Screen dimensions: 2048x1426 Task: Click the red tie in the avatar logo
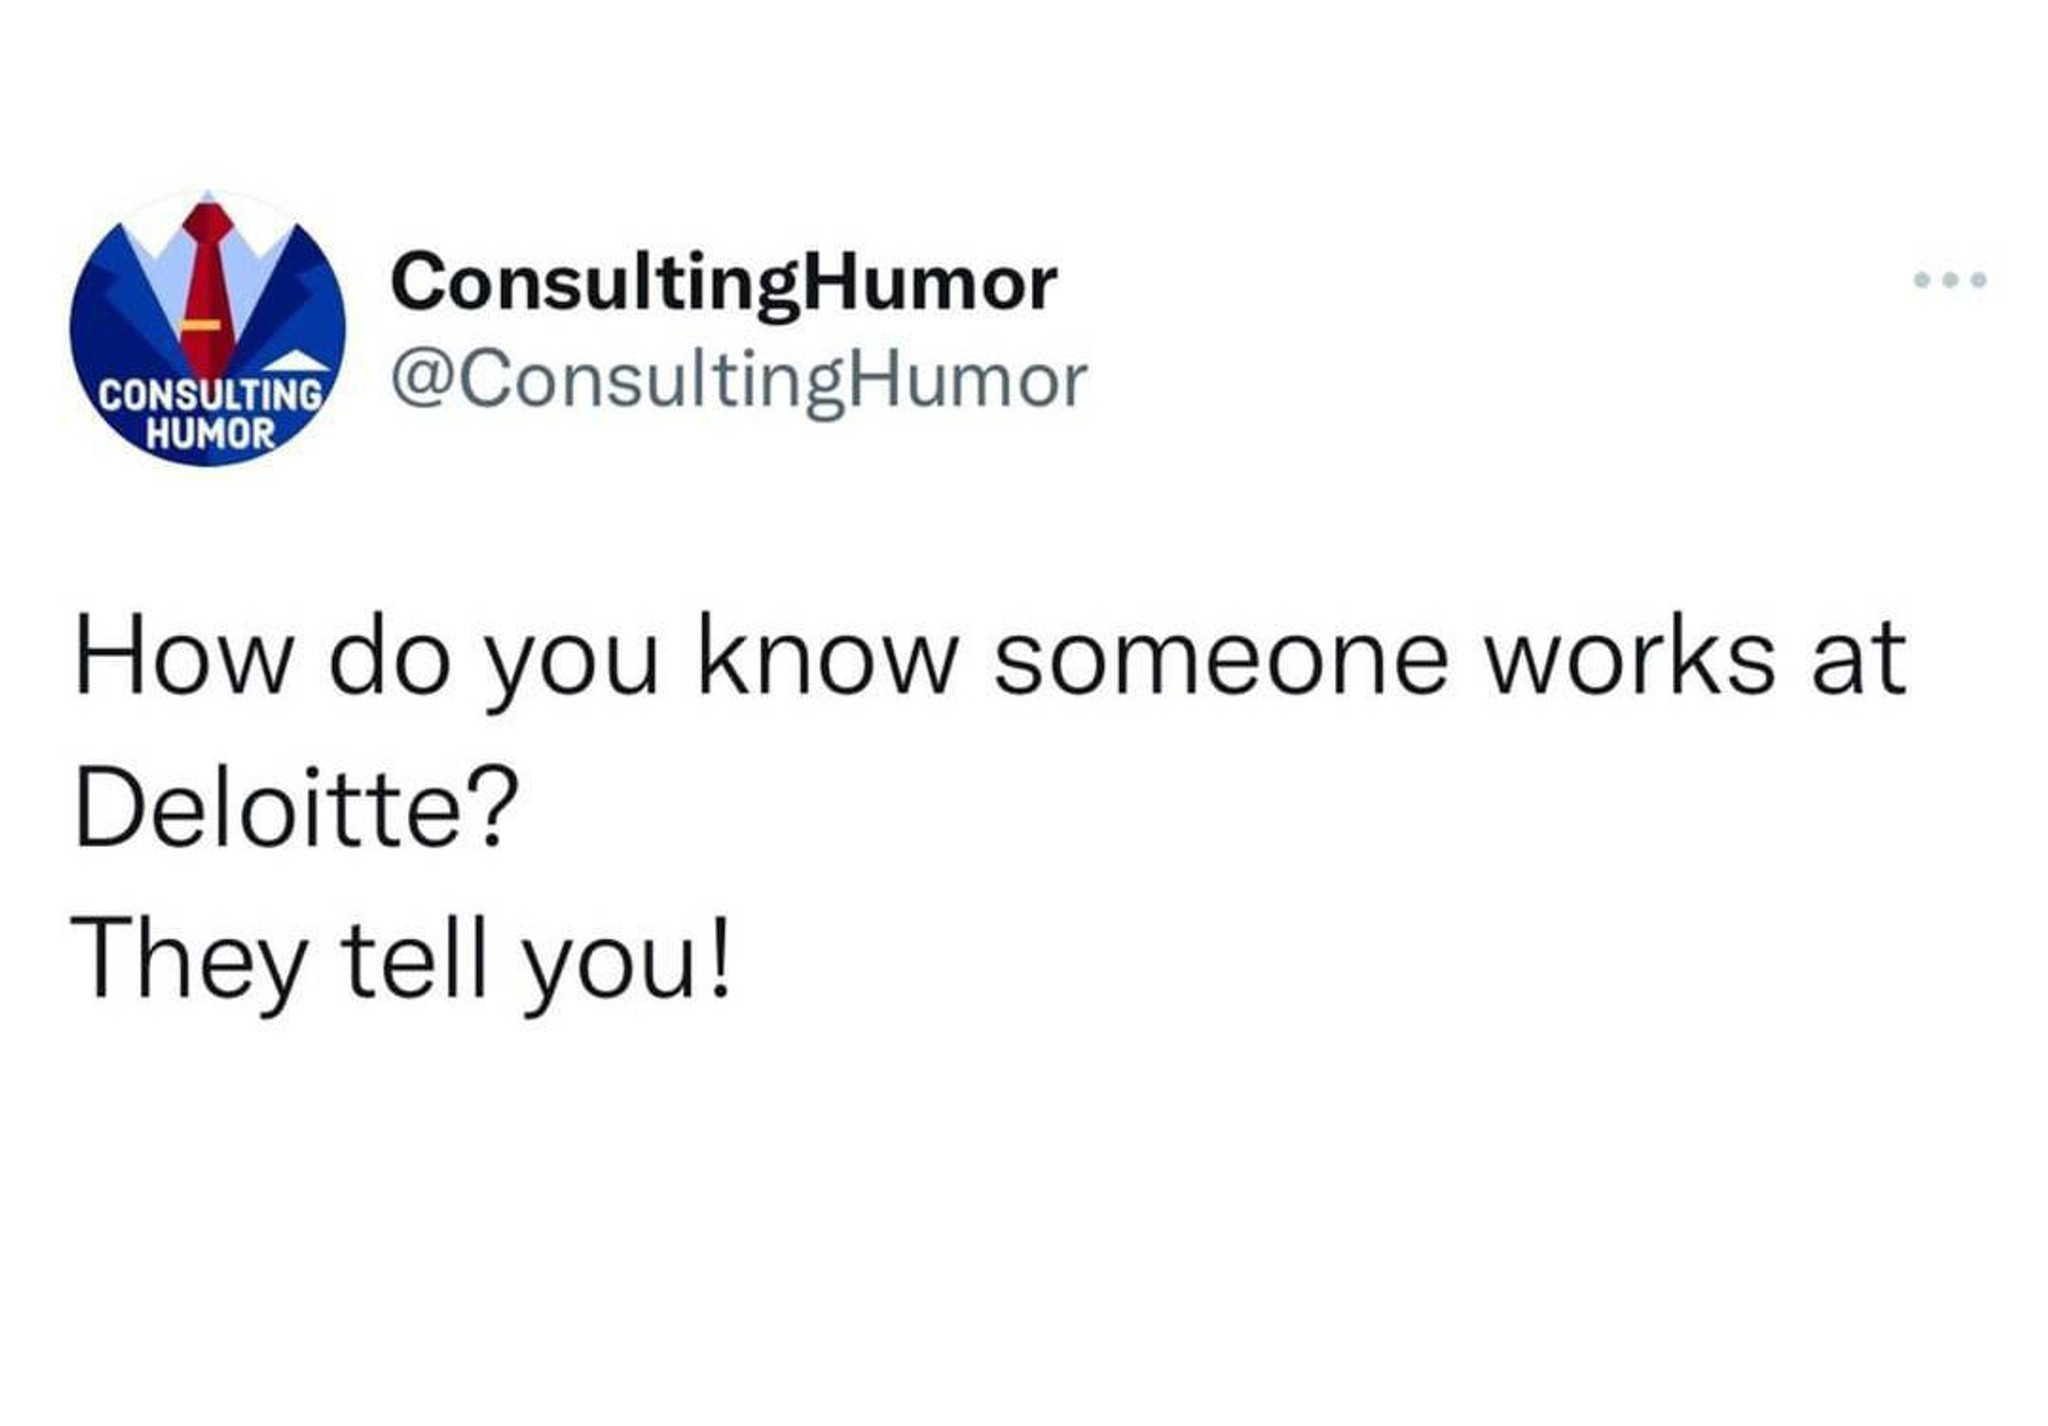(x=206, y=286)
